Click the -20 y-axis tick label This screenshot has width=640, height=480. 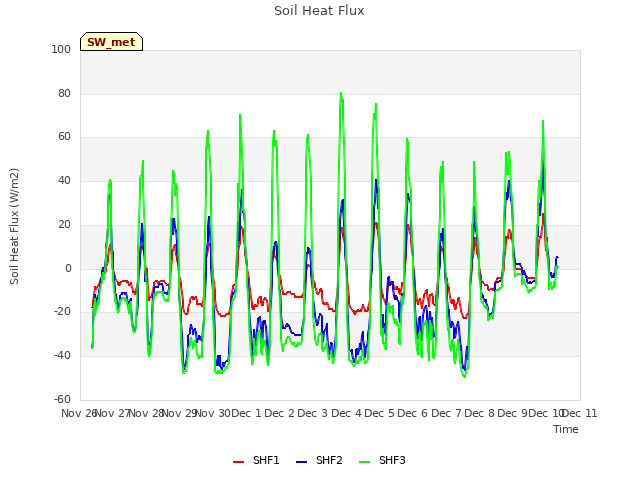[x=62, y=311]
